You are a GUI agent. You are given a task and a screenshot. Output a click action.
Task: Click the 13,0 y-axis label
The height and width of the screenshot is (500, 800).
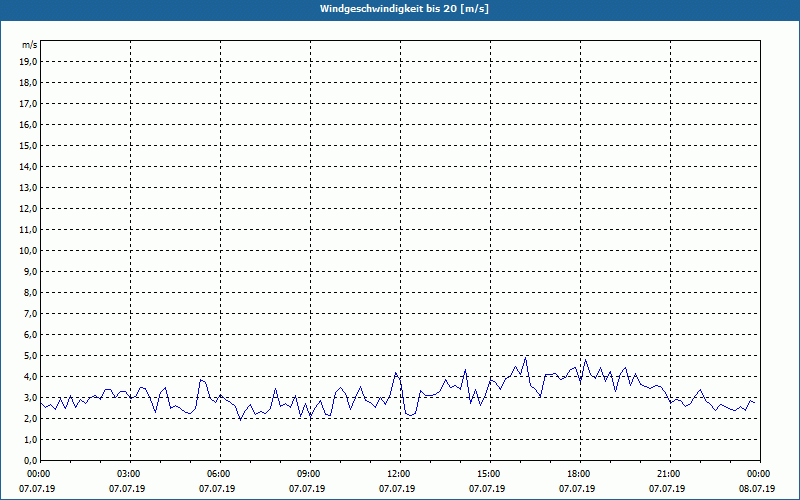pyautogui.click(x=29, y=188)
